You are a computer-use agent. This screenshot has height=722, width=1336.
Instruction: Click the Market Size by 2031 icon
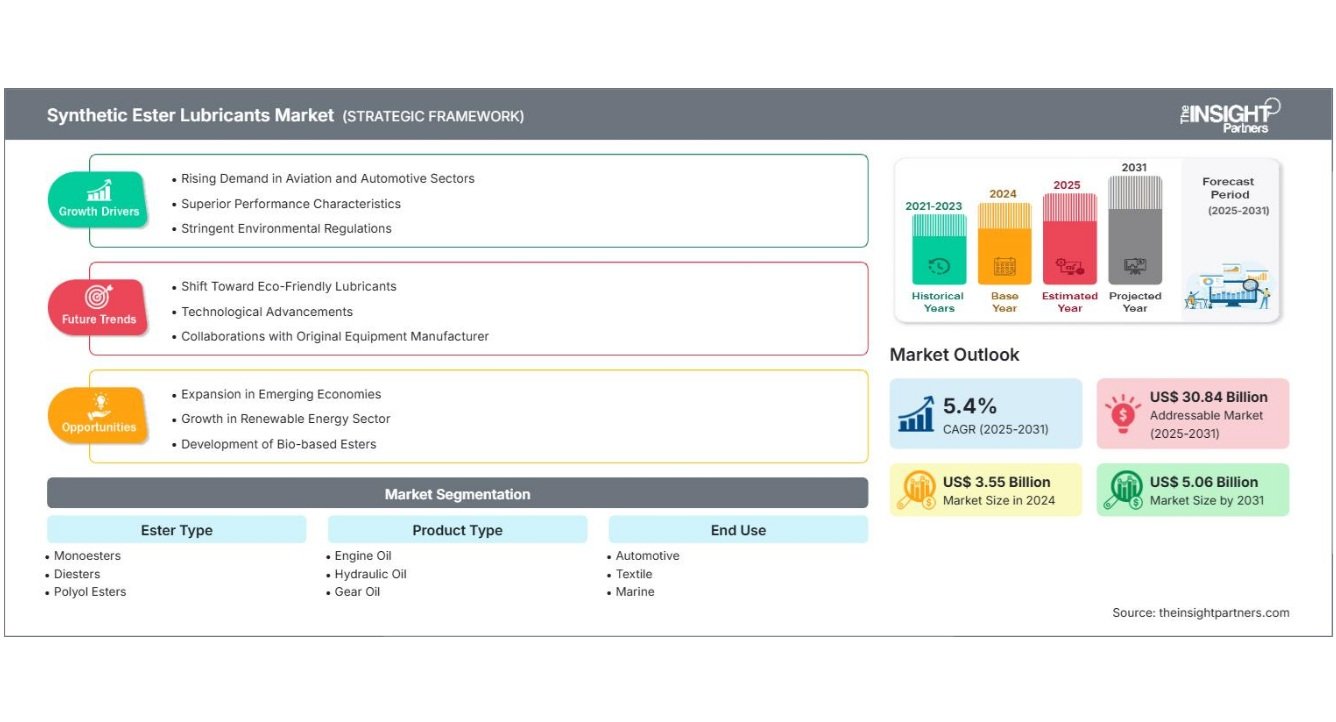pyautogui.click(x=1124, y=490)
